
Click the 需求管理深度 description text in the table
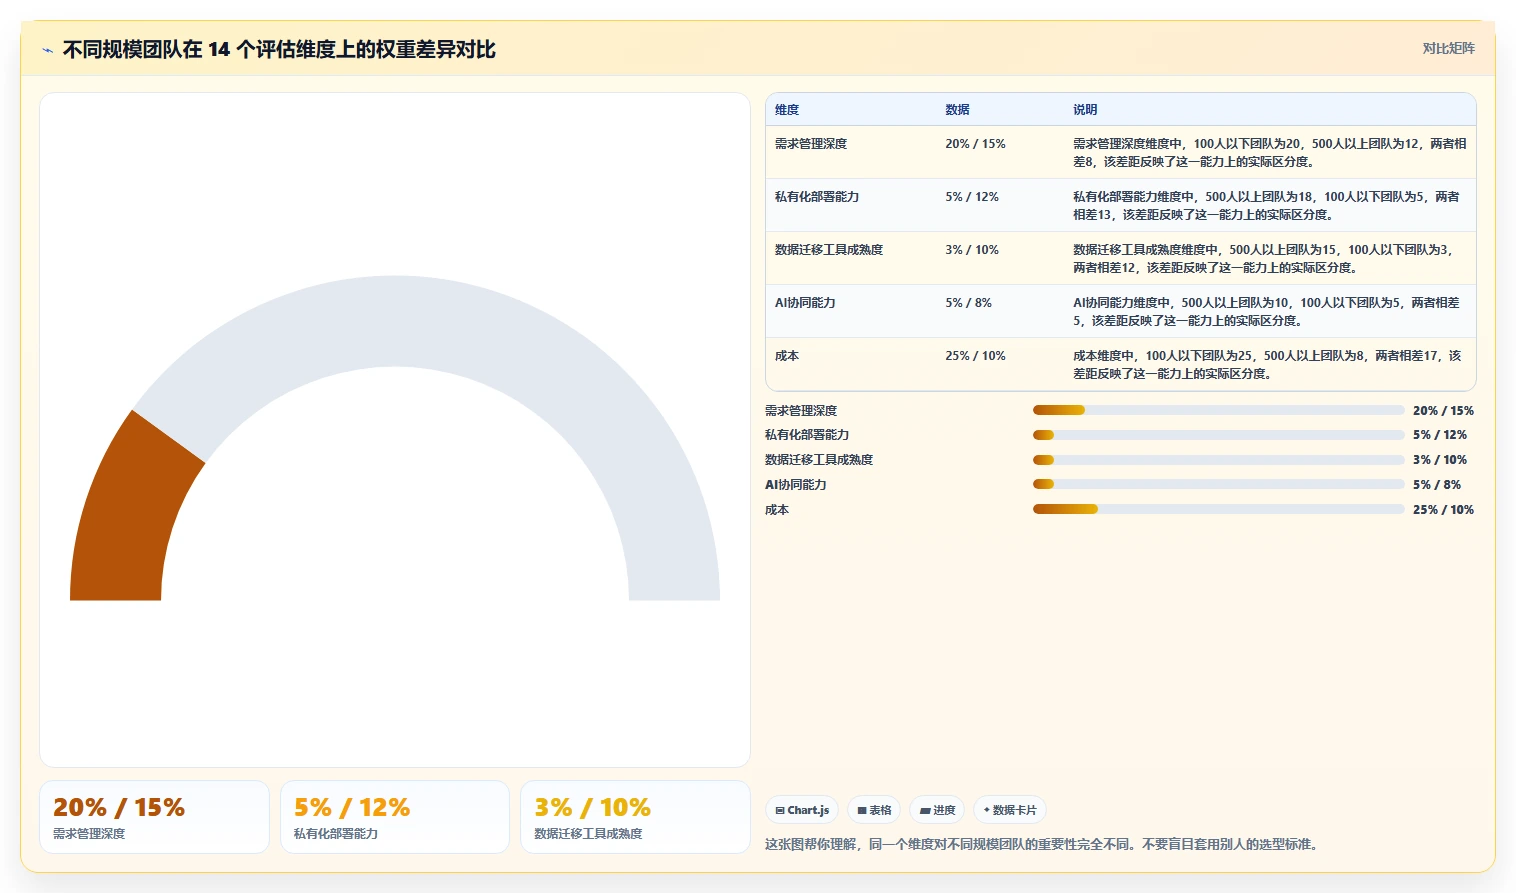[x=1270, y=153]
